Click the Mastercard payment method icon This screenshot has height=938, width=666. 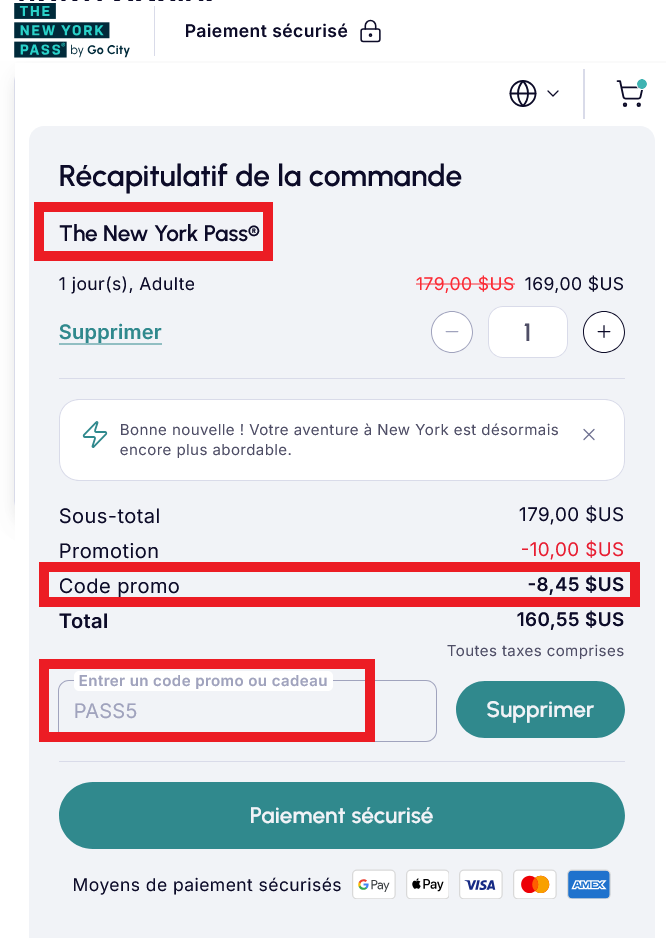coord(534,884)
